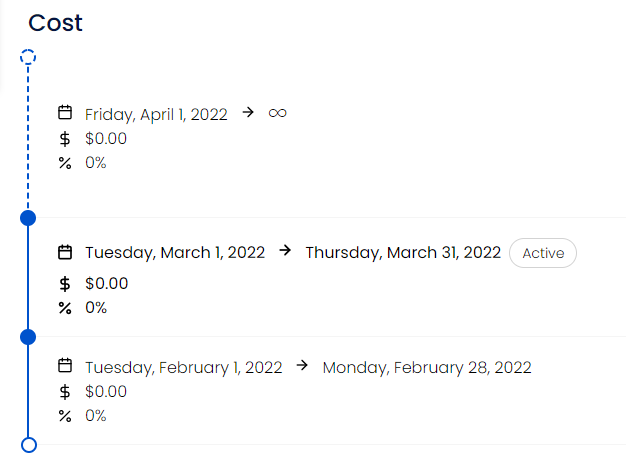Viewport: 626px width, 459px height.
Task: Click the Active status badge
Action: [x=543, y=253]
